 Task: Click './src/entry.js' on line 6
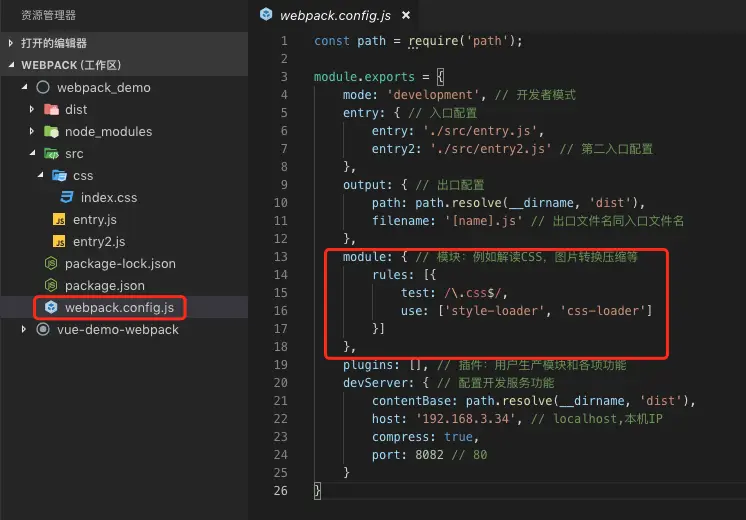[480, 131]
